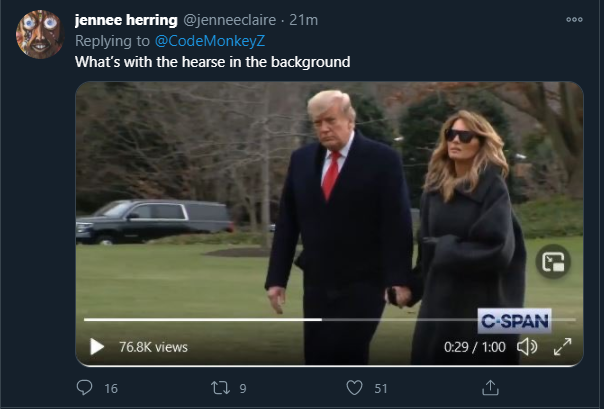Share the tweet

coord(490,387)
